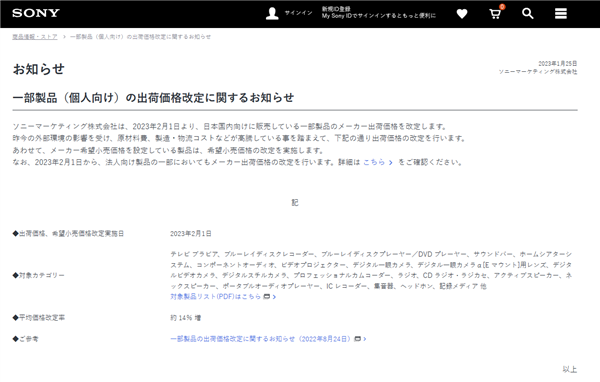Screen dimensions: 600x382
Task: Select ソニーマーケティング株式会社 at top right
Action: click(538, 72)
